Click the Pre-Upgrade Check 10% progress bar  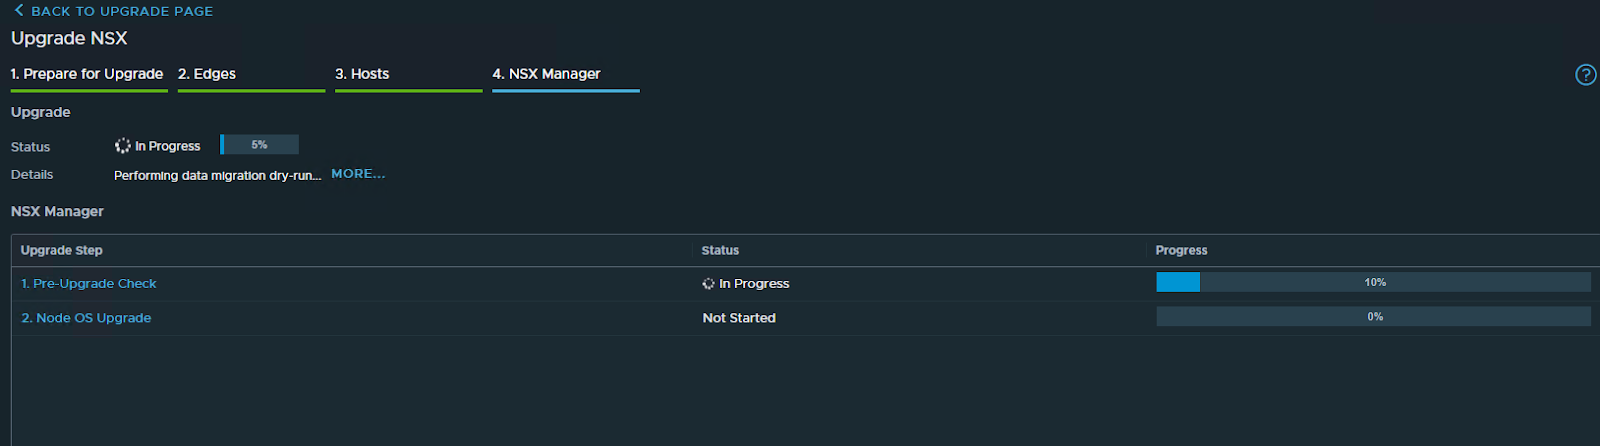(1373, 282)
